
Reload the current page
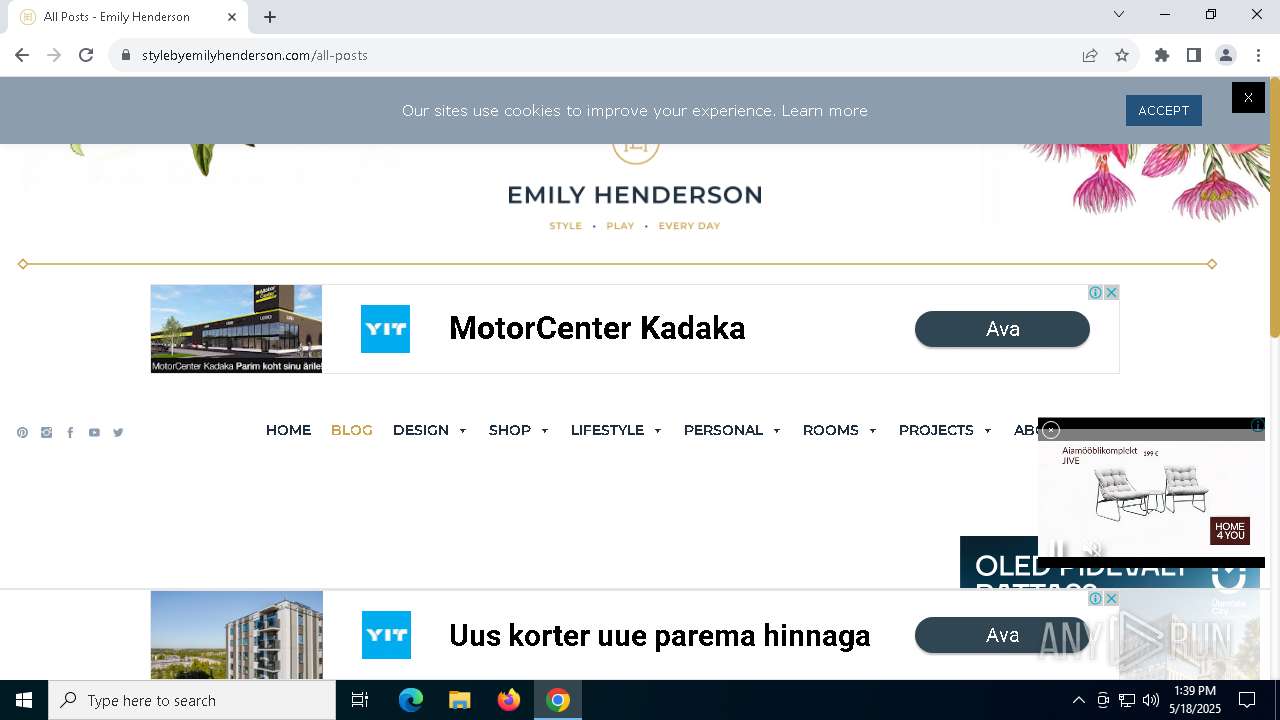pos(86,55)
